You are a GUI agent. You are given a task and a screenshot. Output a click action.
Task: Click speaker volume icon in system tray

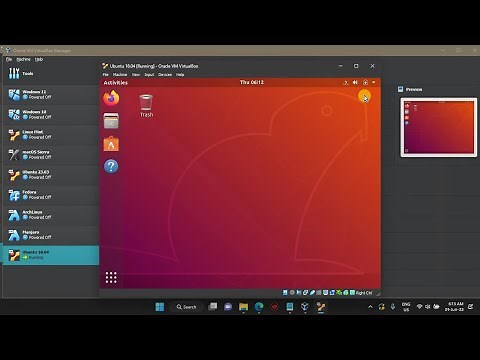click(428, 307)
